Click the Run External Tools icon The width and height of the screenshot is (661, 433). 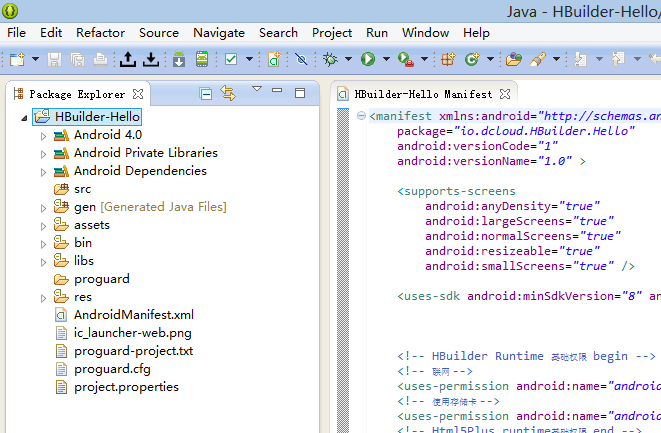[406, 59]
